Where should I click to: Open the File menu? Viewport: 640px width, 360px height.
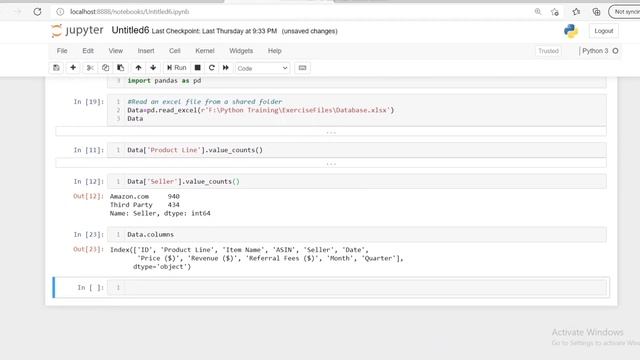[x=62, y=51]
